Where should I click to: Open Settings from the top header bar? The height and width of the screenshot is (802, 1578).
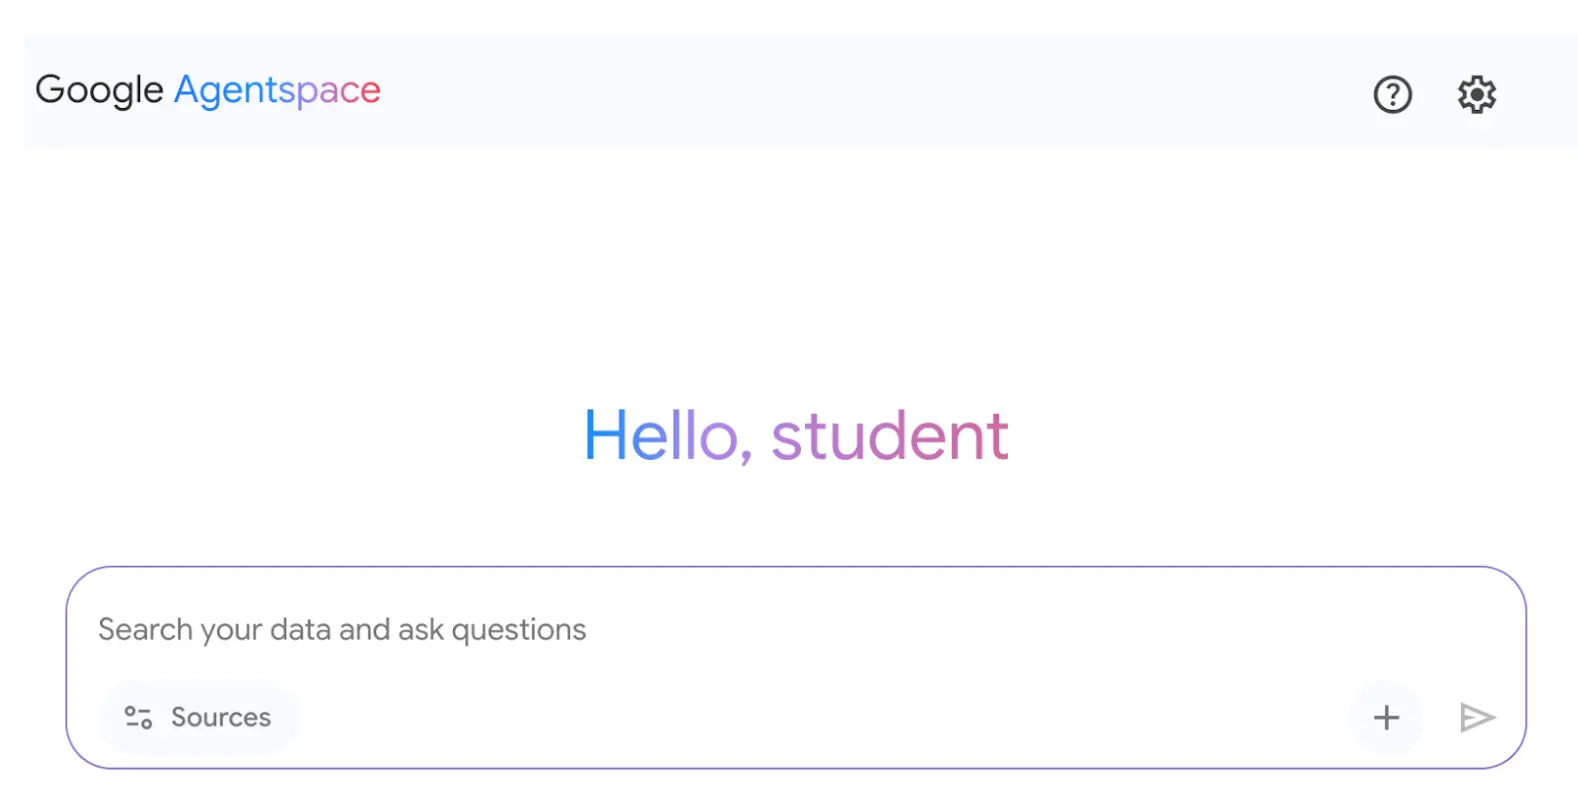point(1476,95)
